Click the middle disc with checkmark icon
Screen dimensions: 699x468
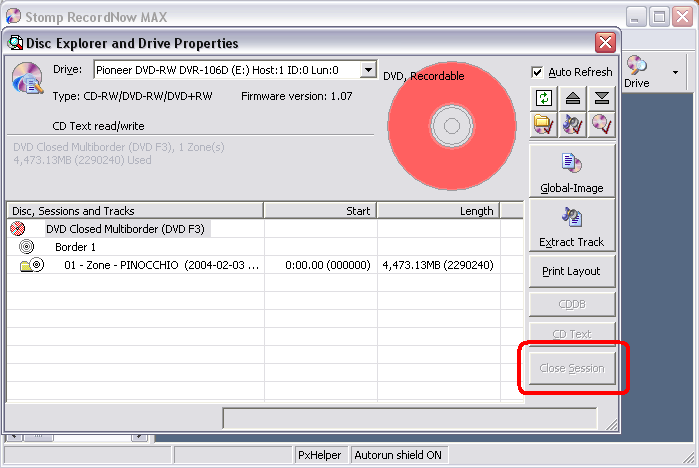point(572,124)
